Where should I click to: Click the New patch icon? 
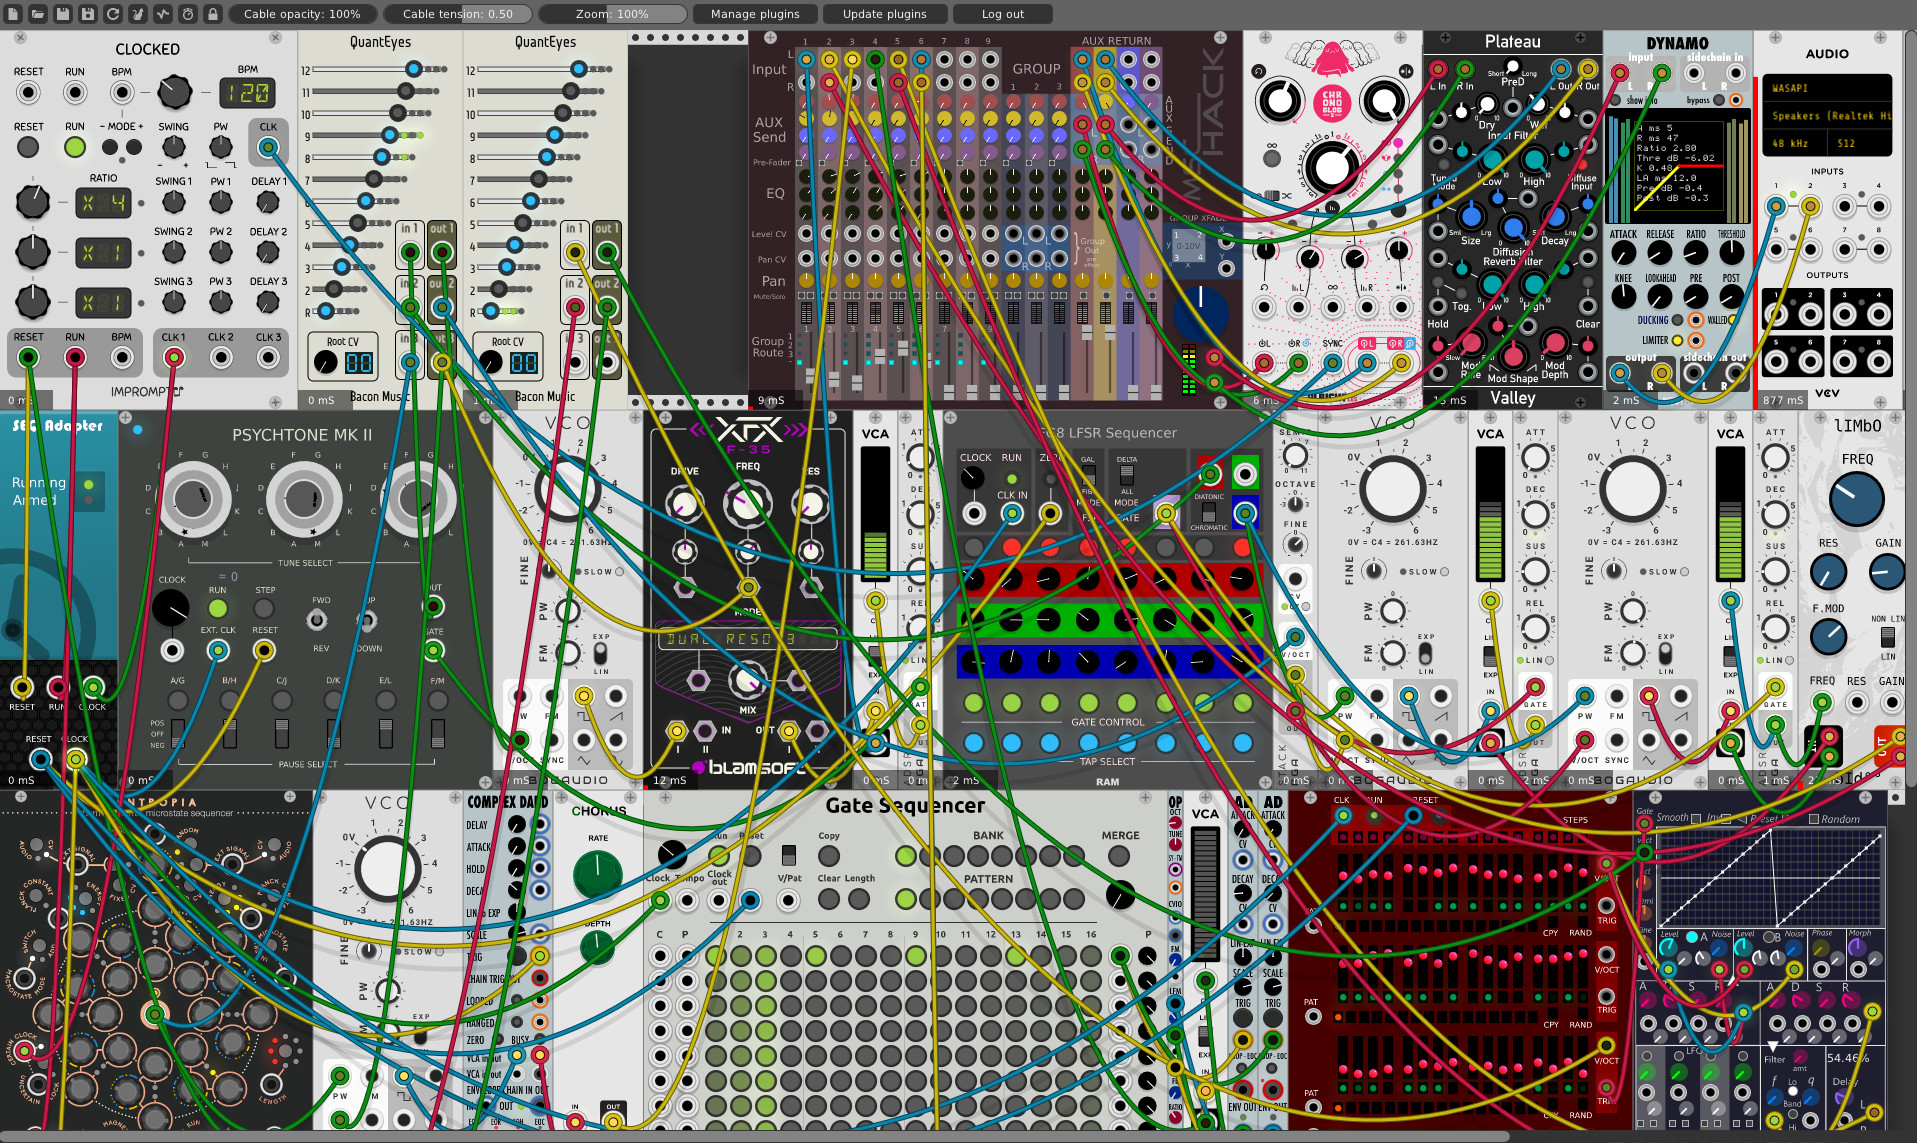click(x=12, y=14)
